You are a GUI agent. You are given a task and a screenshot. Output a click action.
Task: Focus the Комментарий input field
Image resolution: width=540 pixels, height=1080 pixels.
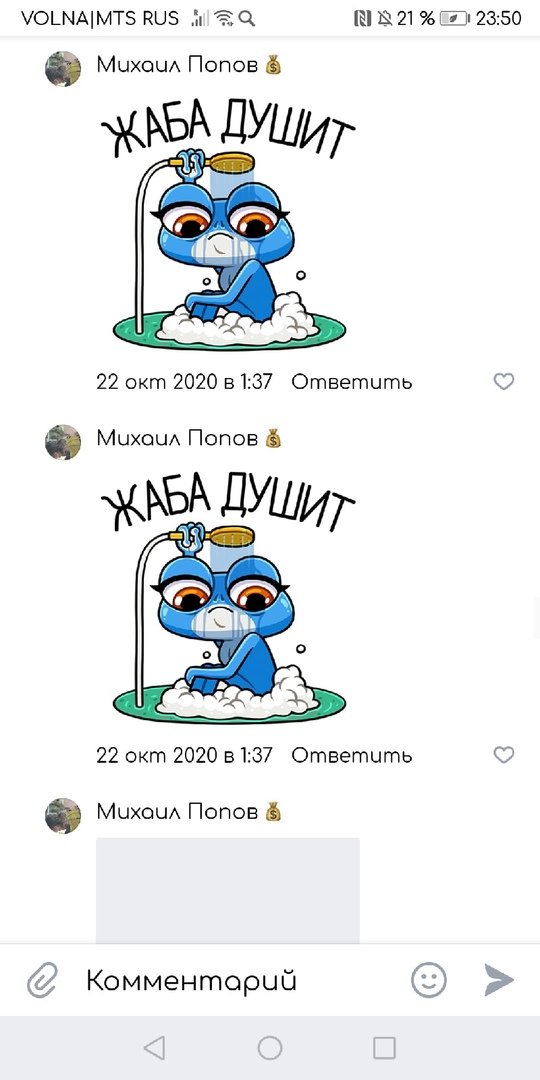[x=234, y=979]
